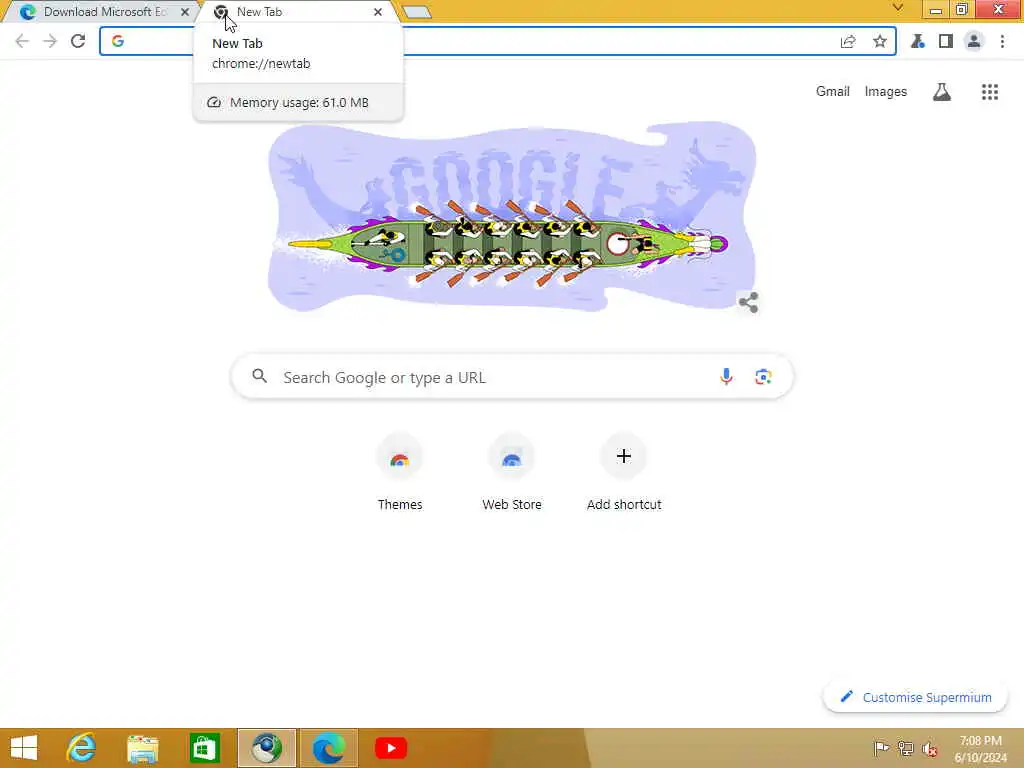Go forward using the forward arrow
This screenshot has width=1024, height=768.
pos(50,41)
